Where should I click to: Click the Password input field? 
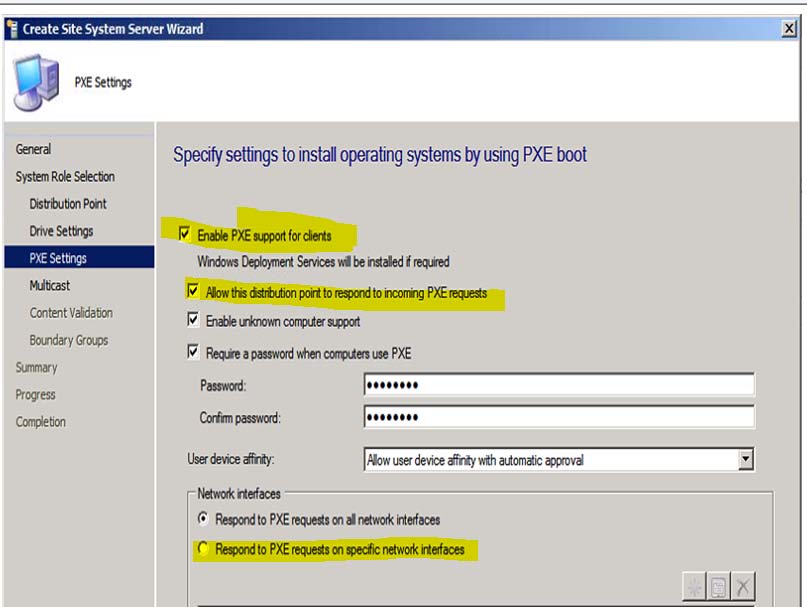559,385
